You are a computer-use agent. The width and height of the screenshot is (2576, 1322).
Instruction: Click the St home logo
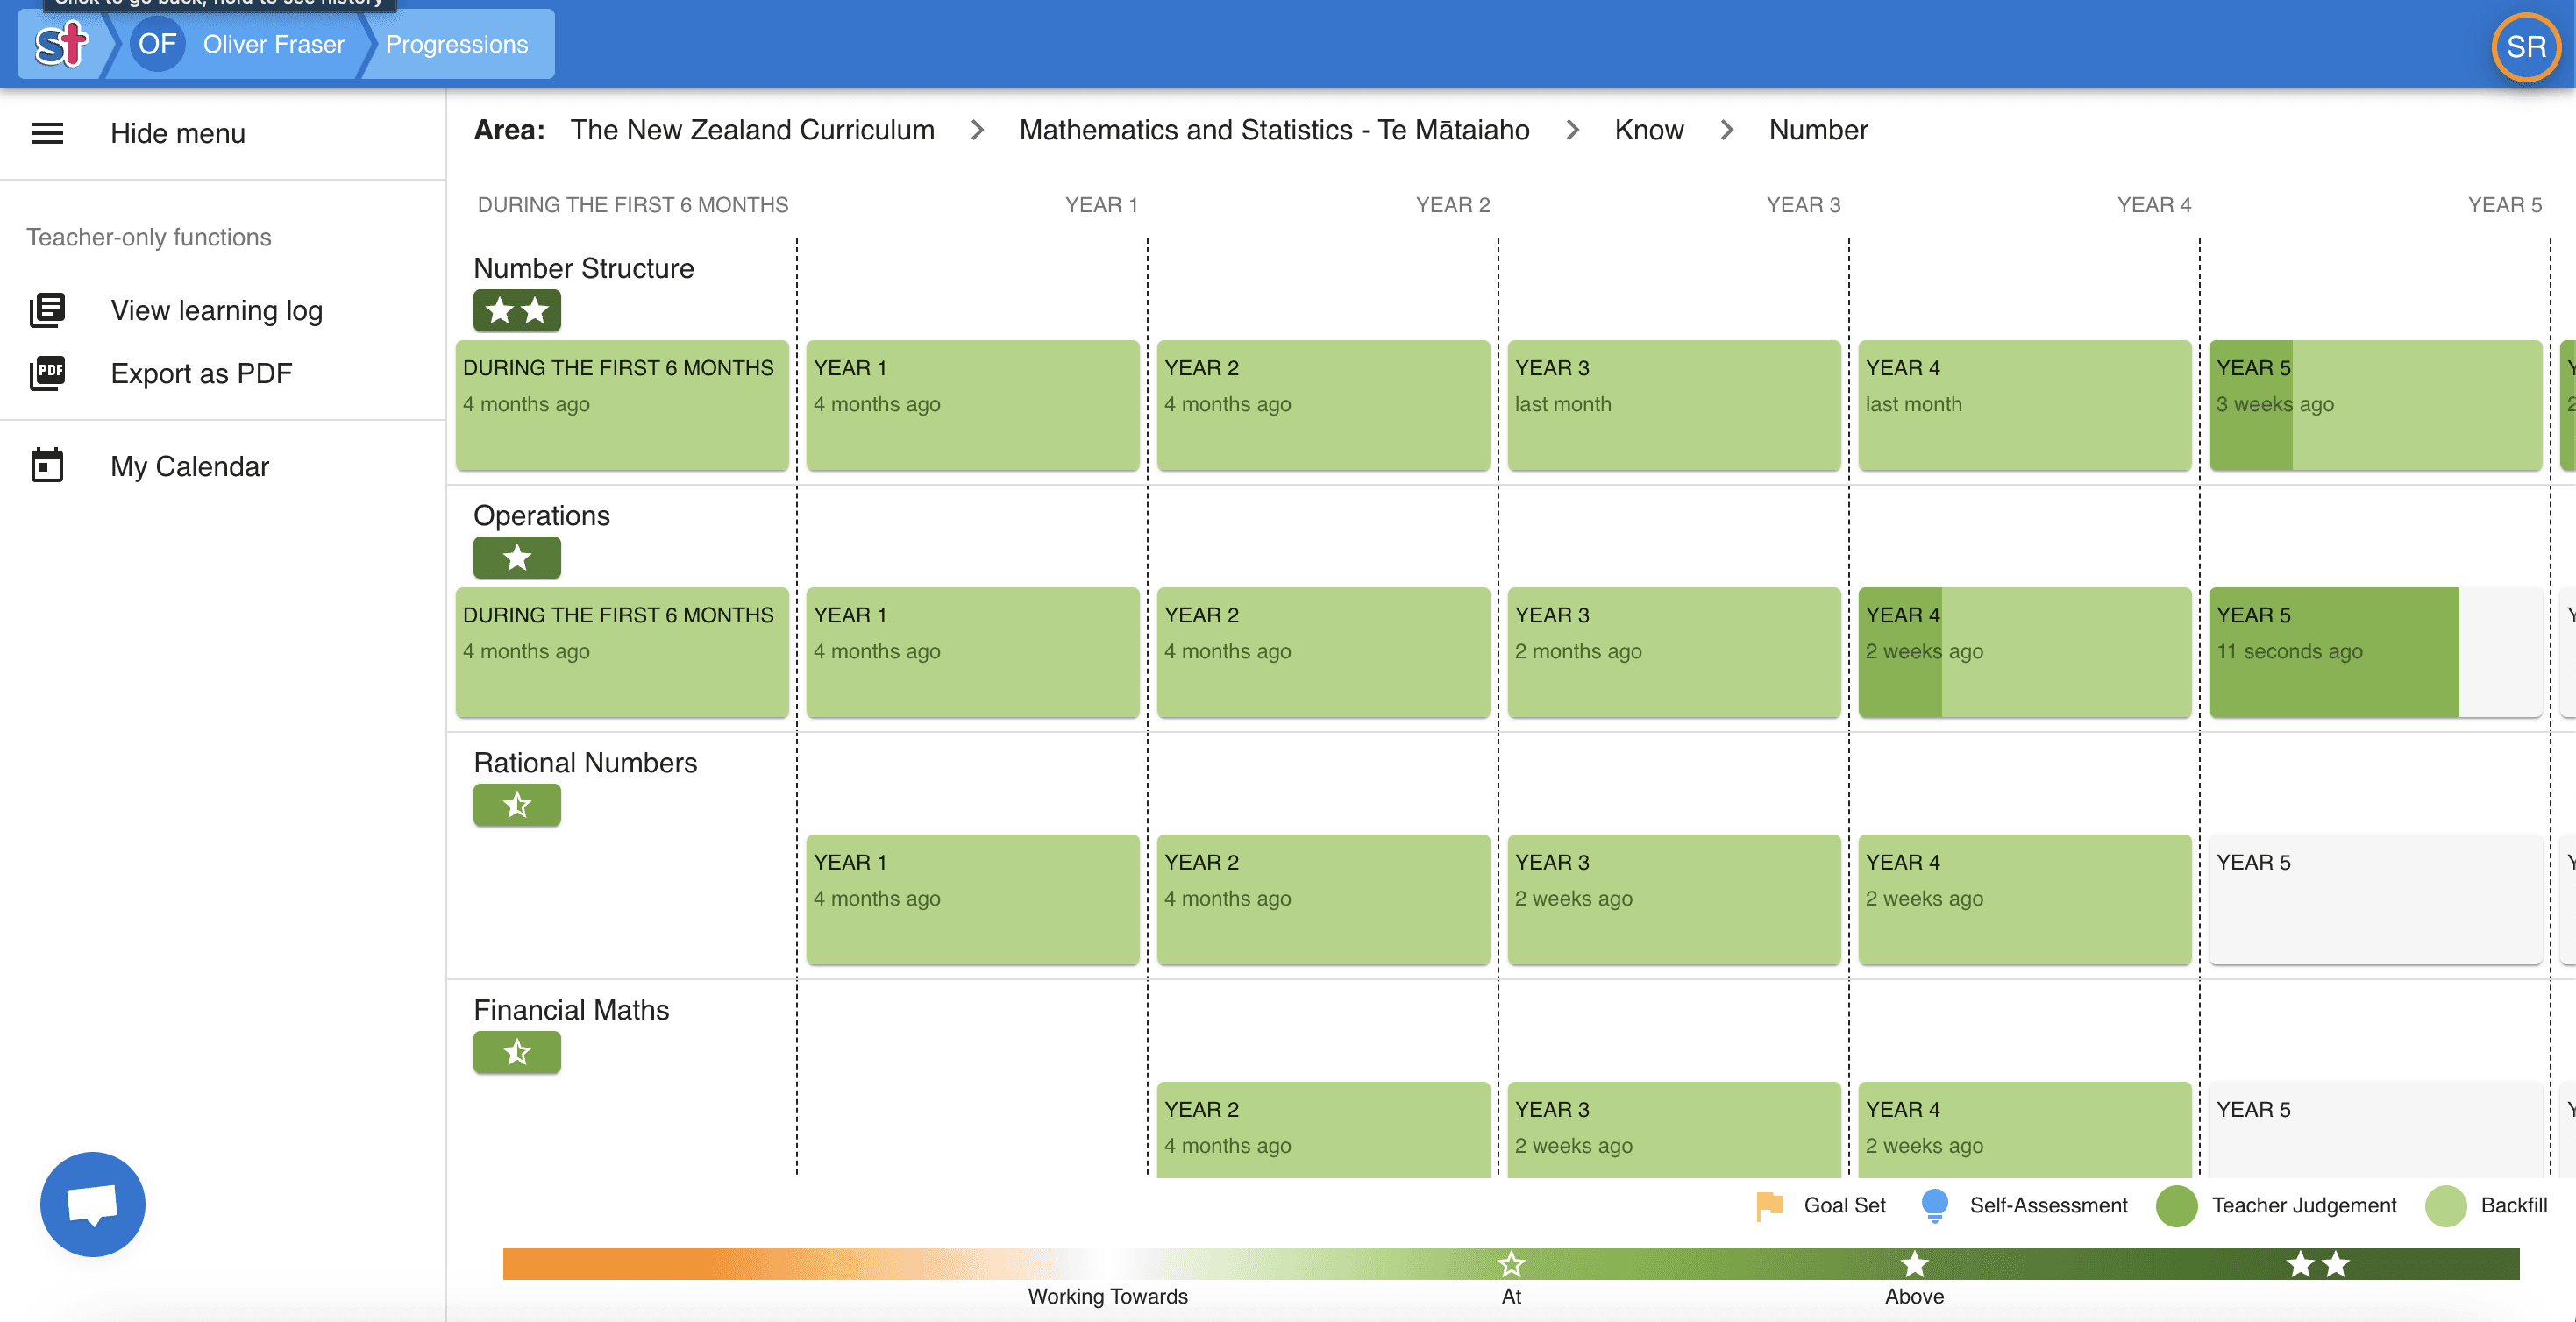pos(61,44)
